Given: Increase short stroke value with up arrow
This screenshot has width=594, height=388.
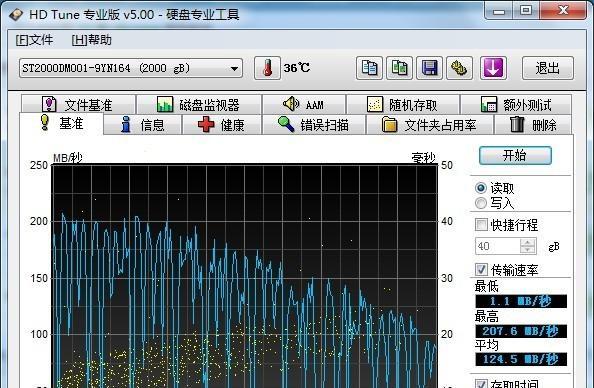Looking at the screenshot, I should 528,242.
